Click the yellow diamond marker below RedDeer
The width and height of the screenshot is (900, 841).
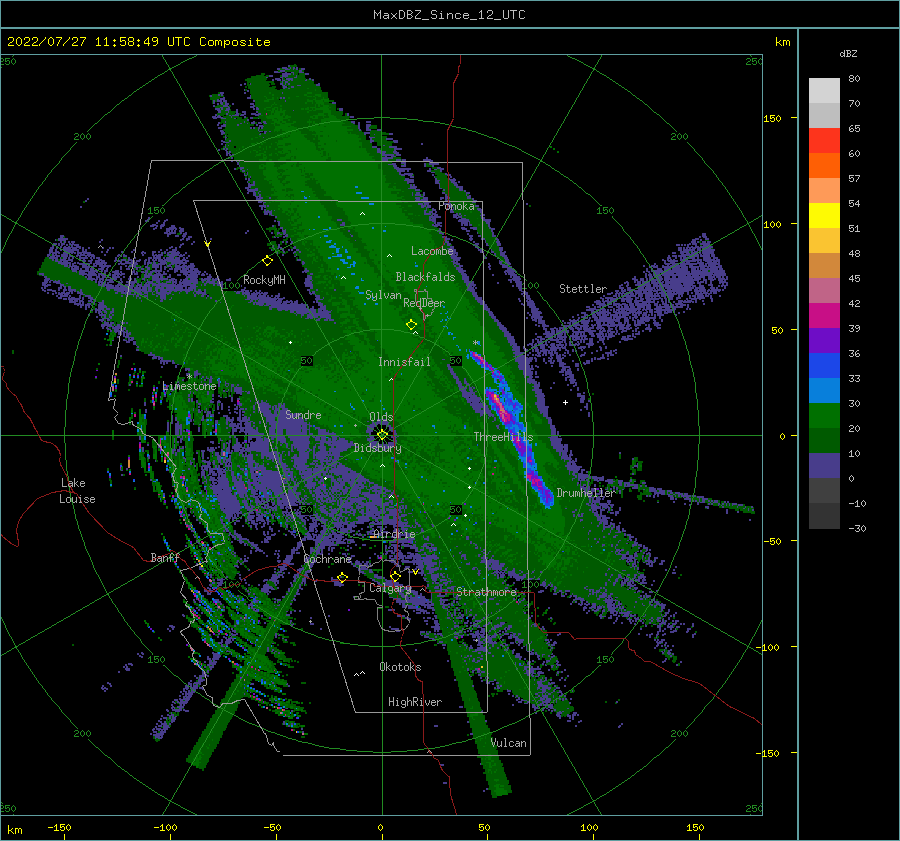click(x=412, y=325)
